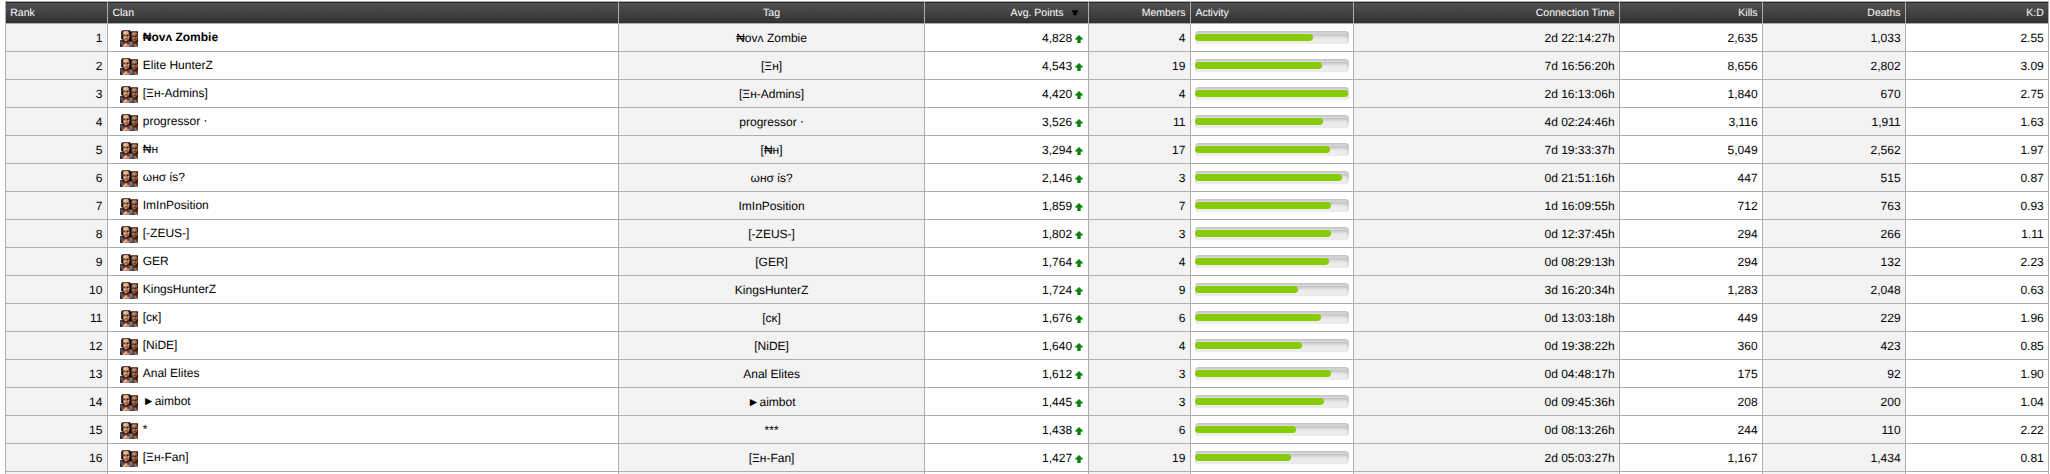Sort by Members column header
Screen dimensions: 2050x474
tap(1163, 13)
